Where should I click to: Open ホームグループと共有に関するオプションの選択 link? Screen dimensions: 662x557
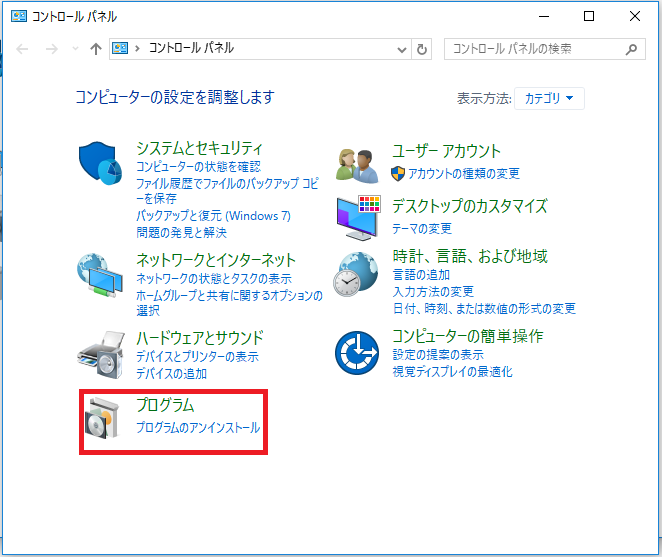[x=229, y=303]
